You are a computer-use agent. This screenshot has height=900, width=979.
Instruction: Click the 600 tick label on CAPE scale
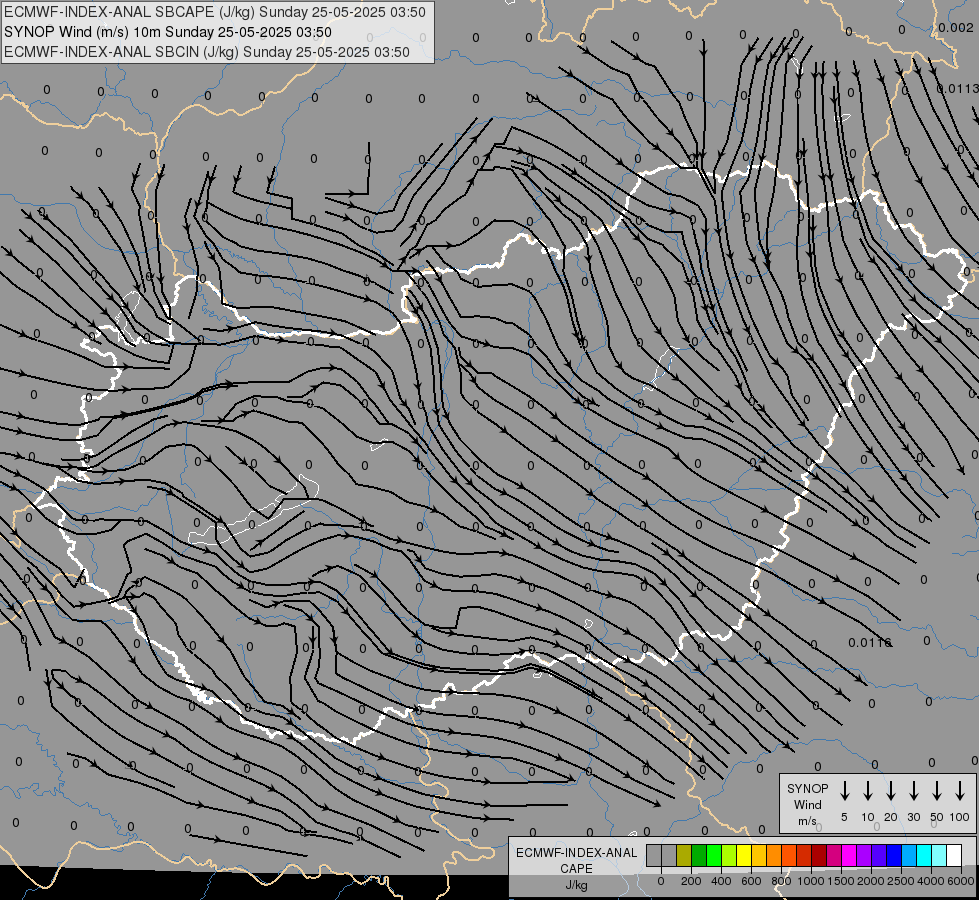click(x=751, y=881)
